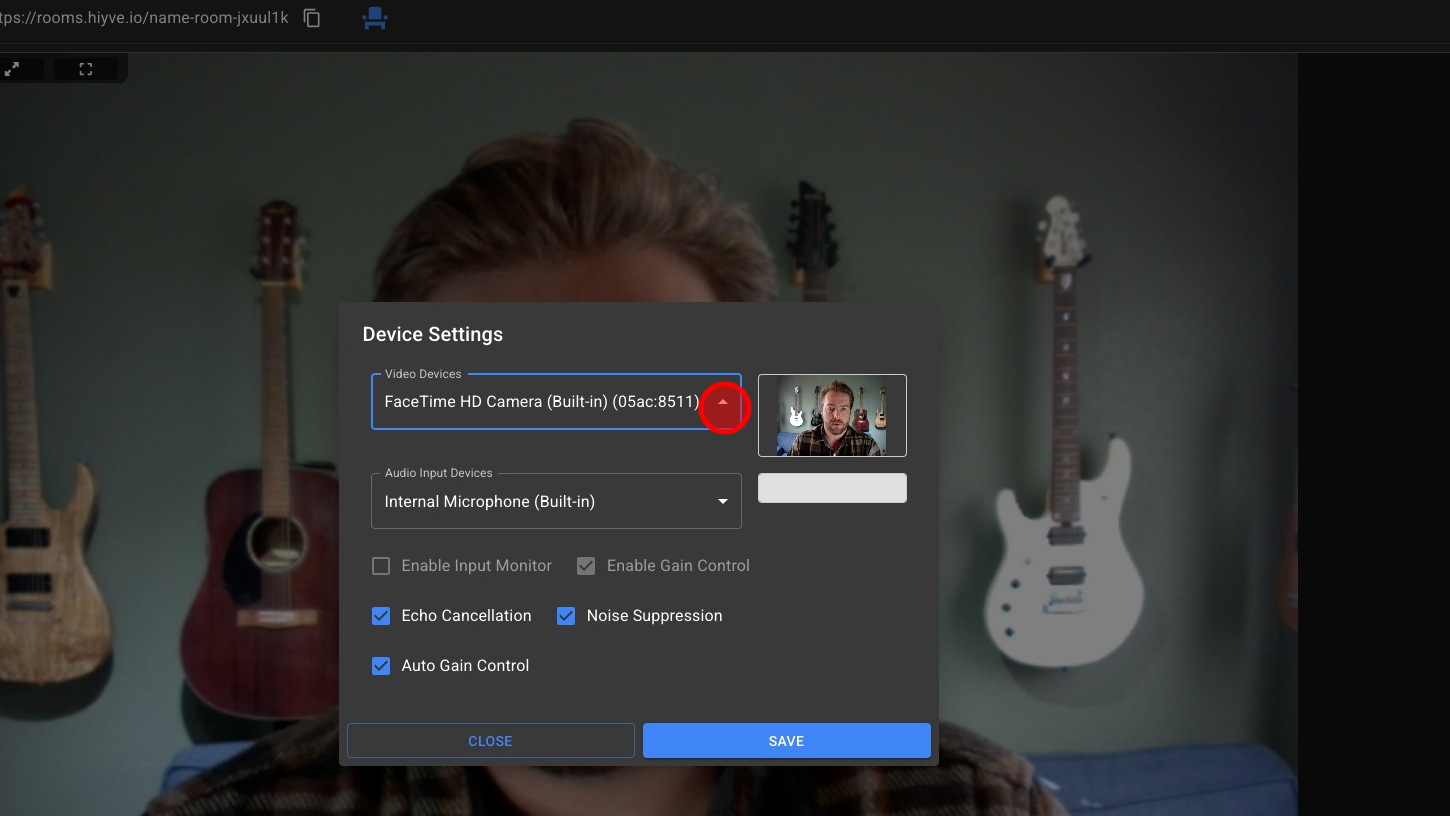Open the Audio Input Devices dropdown arrow
Screen dimensions: 1450x816
723,501
